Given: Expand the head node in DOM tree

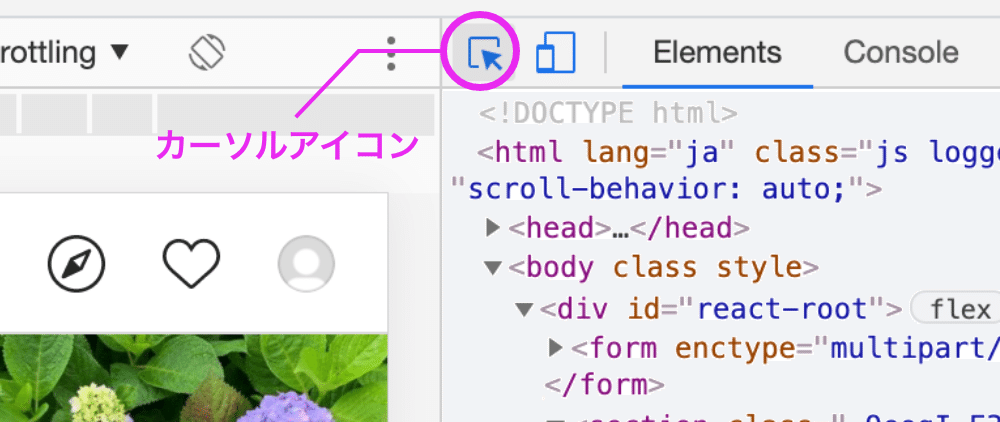Looking at the screenshot, I should pos(493,227).
